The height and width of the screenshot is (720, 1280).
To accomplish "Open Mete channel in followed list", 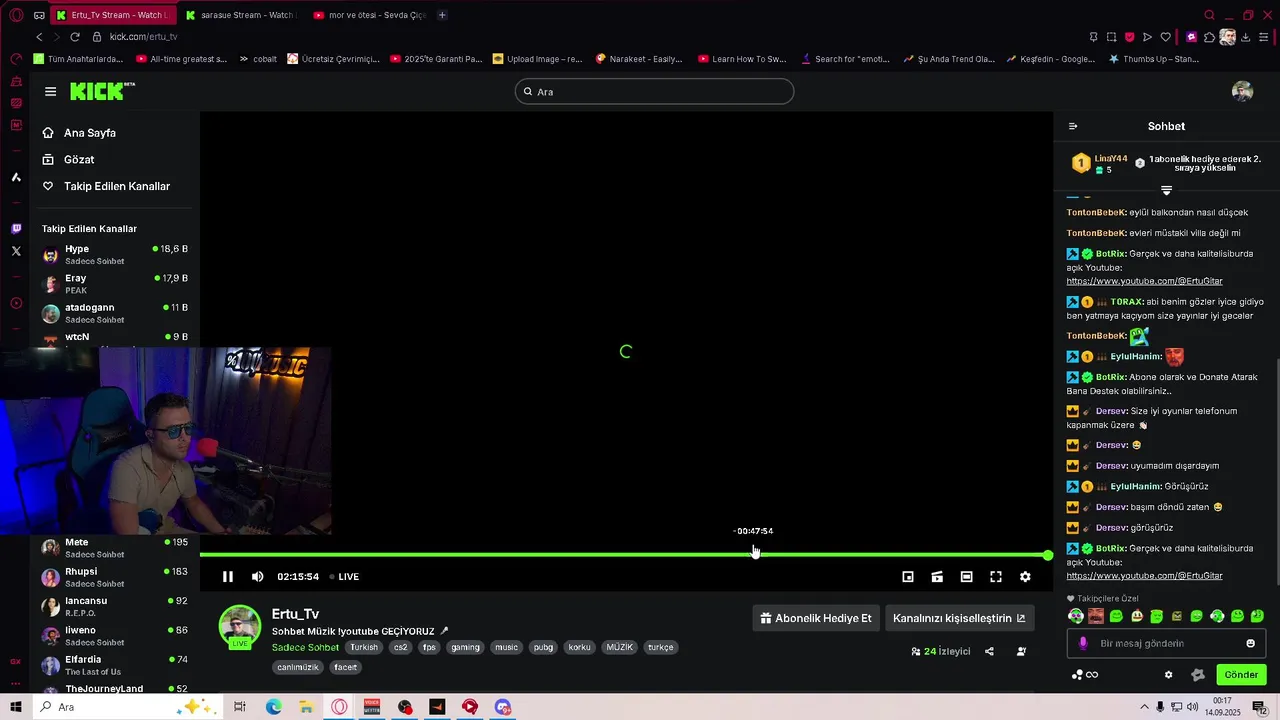I will (x=114, y=548).
